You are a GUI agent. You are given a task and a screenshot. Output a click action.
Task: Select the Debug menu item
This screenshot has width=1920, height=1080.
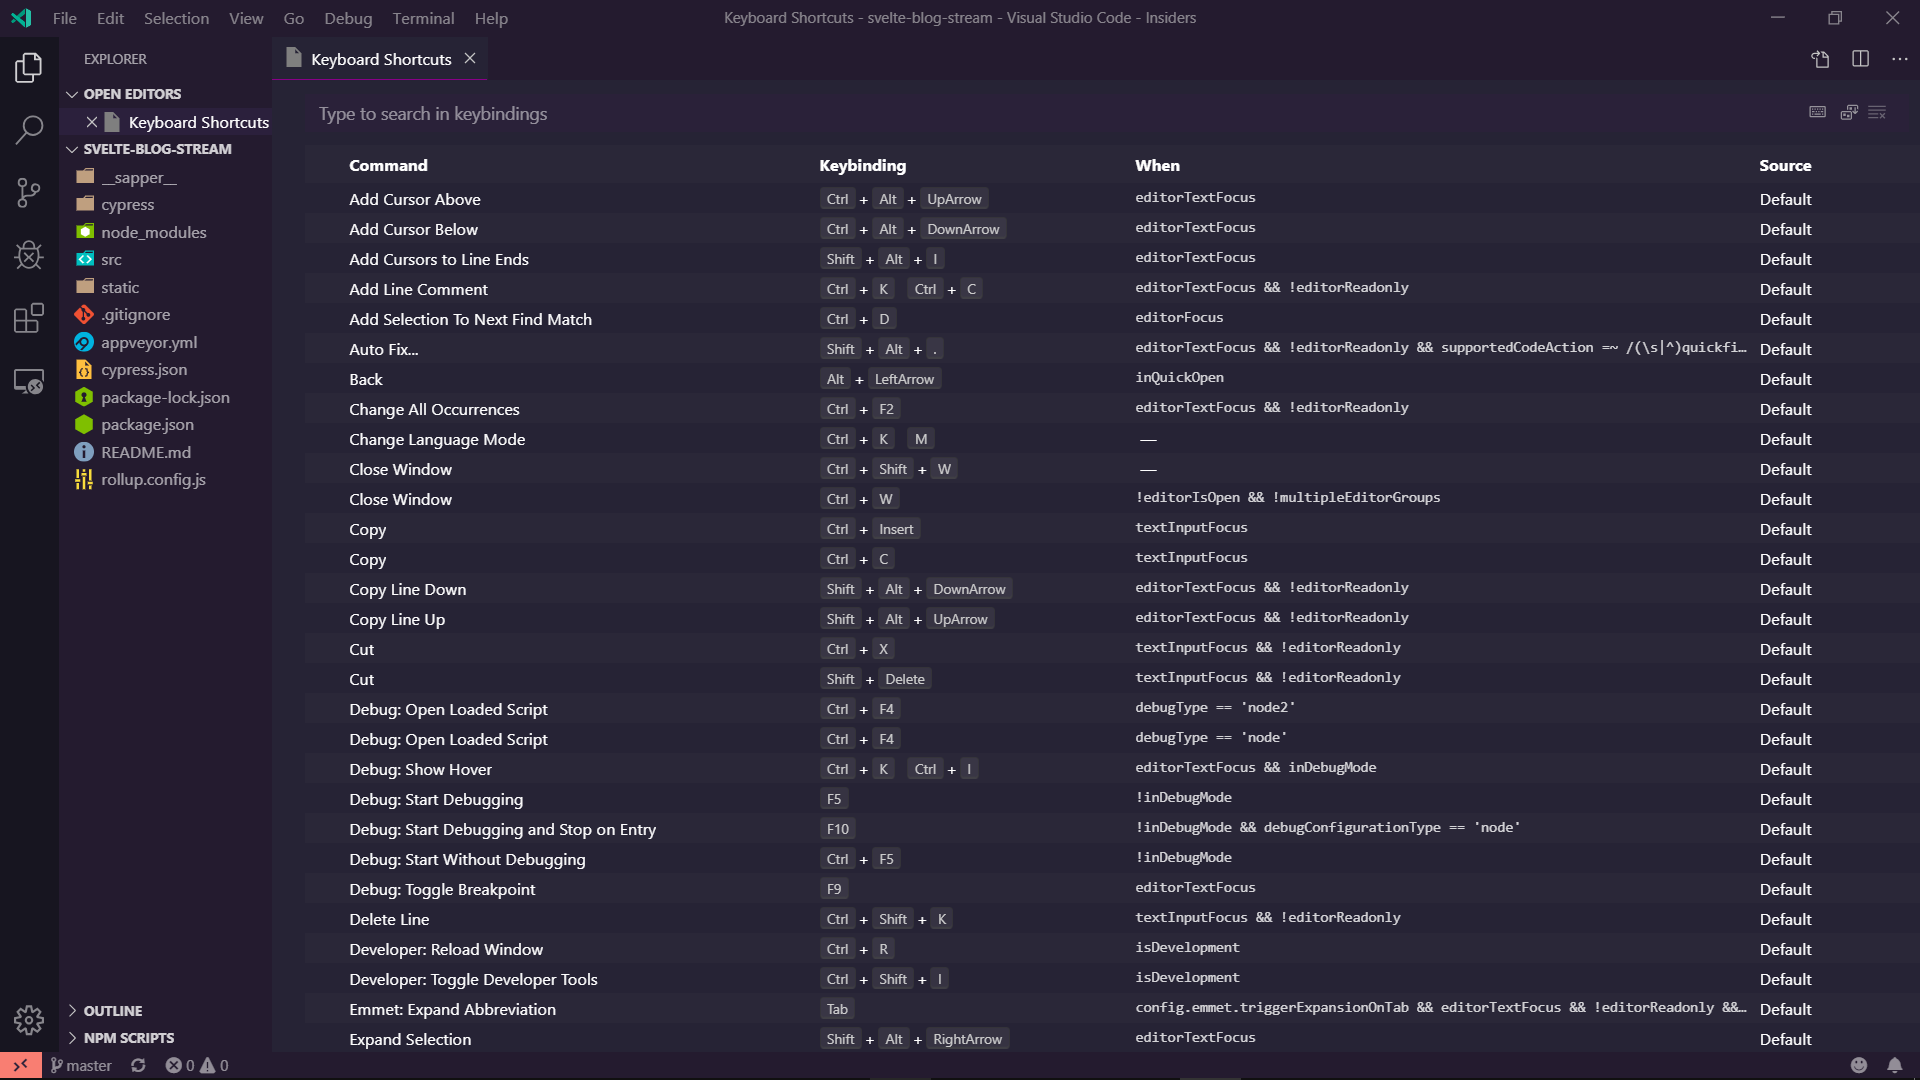(348, 17)
